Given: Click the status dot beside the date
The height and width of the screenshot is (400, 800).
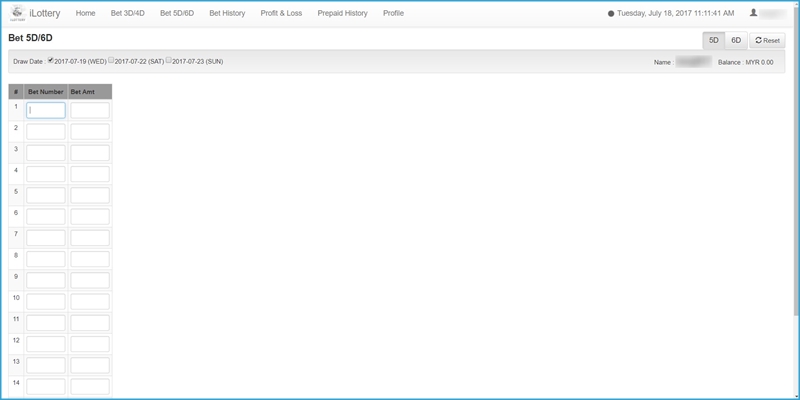Looking at the screenshot, I should coord(611,14).
